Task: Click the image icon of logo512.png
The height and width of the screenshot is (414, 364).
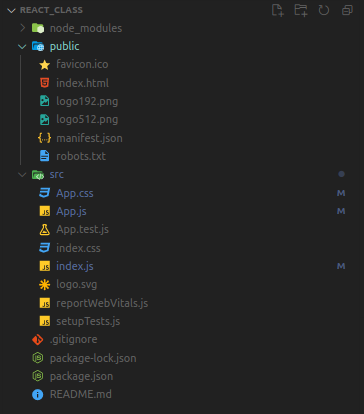Action: tap(45, 119)
